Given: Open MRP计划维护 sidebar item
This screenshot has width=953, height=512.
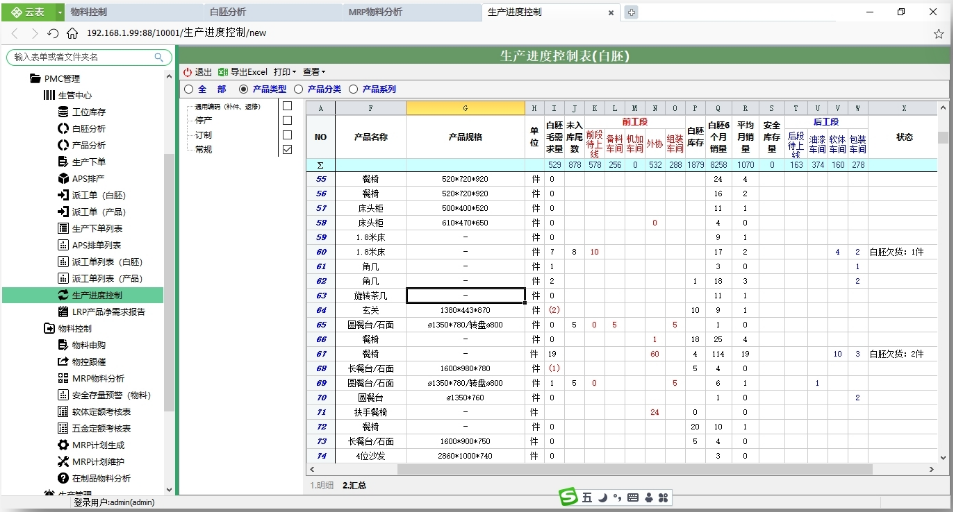Looking at the screenshot, I should click(98, 462).
